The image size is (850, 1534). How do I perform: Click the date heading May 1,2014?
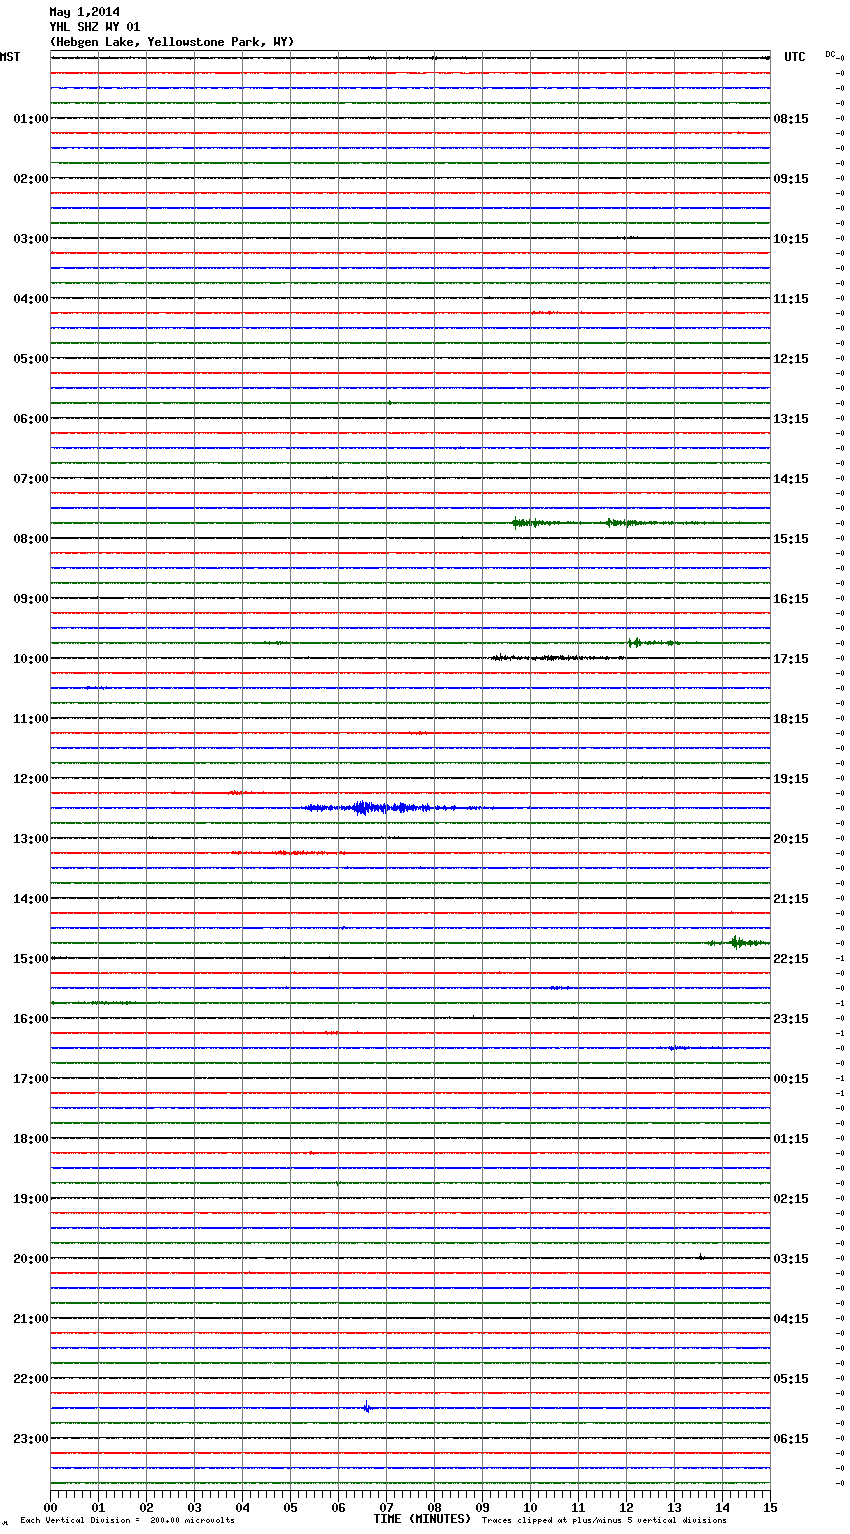pos(85,12)
